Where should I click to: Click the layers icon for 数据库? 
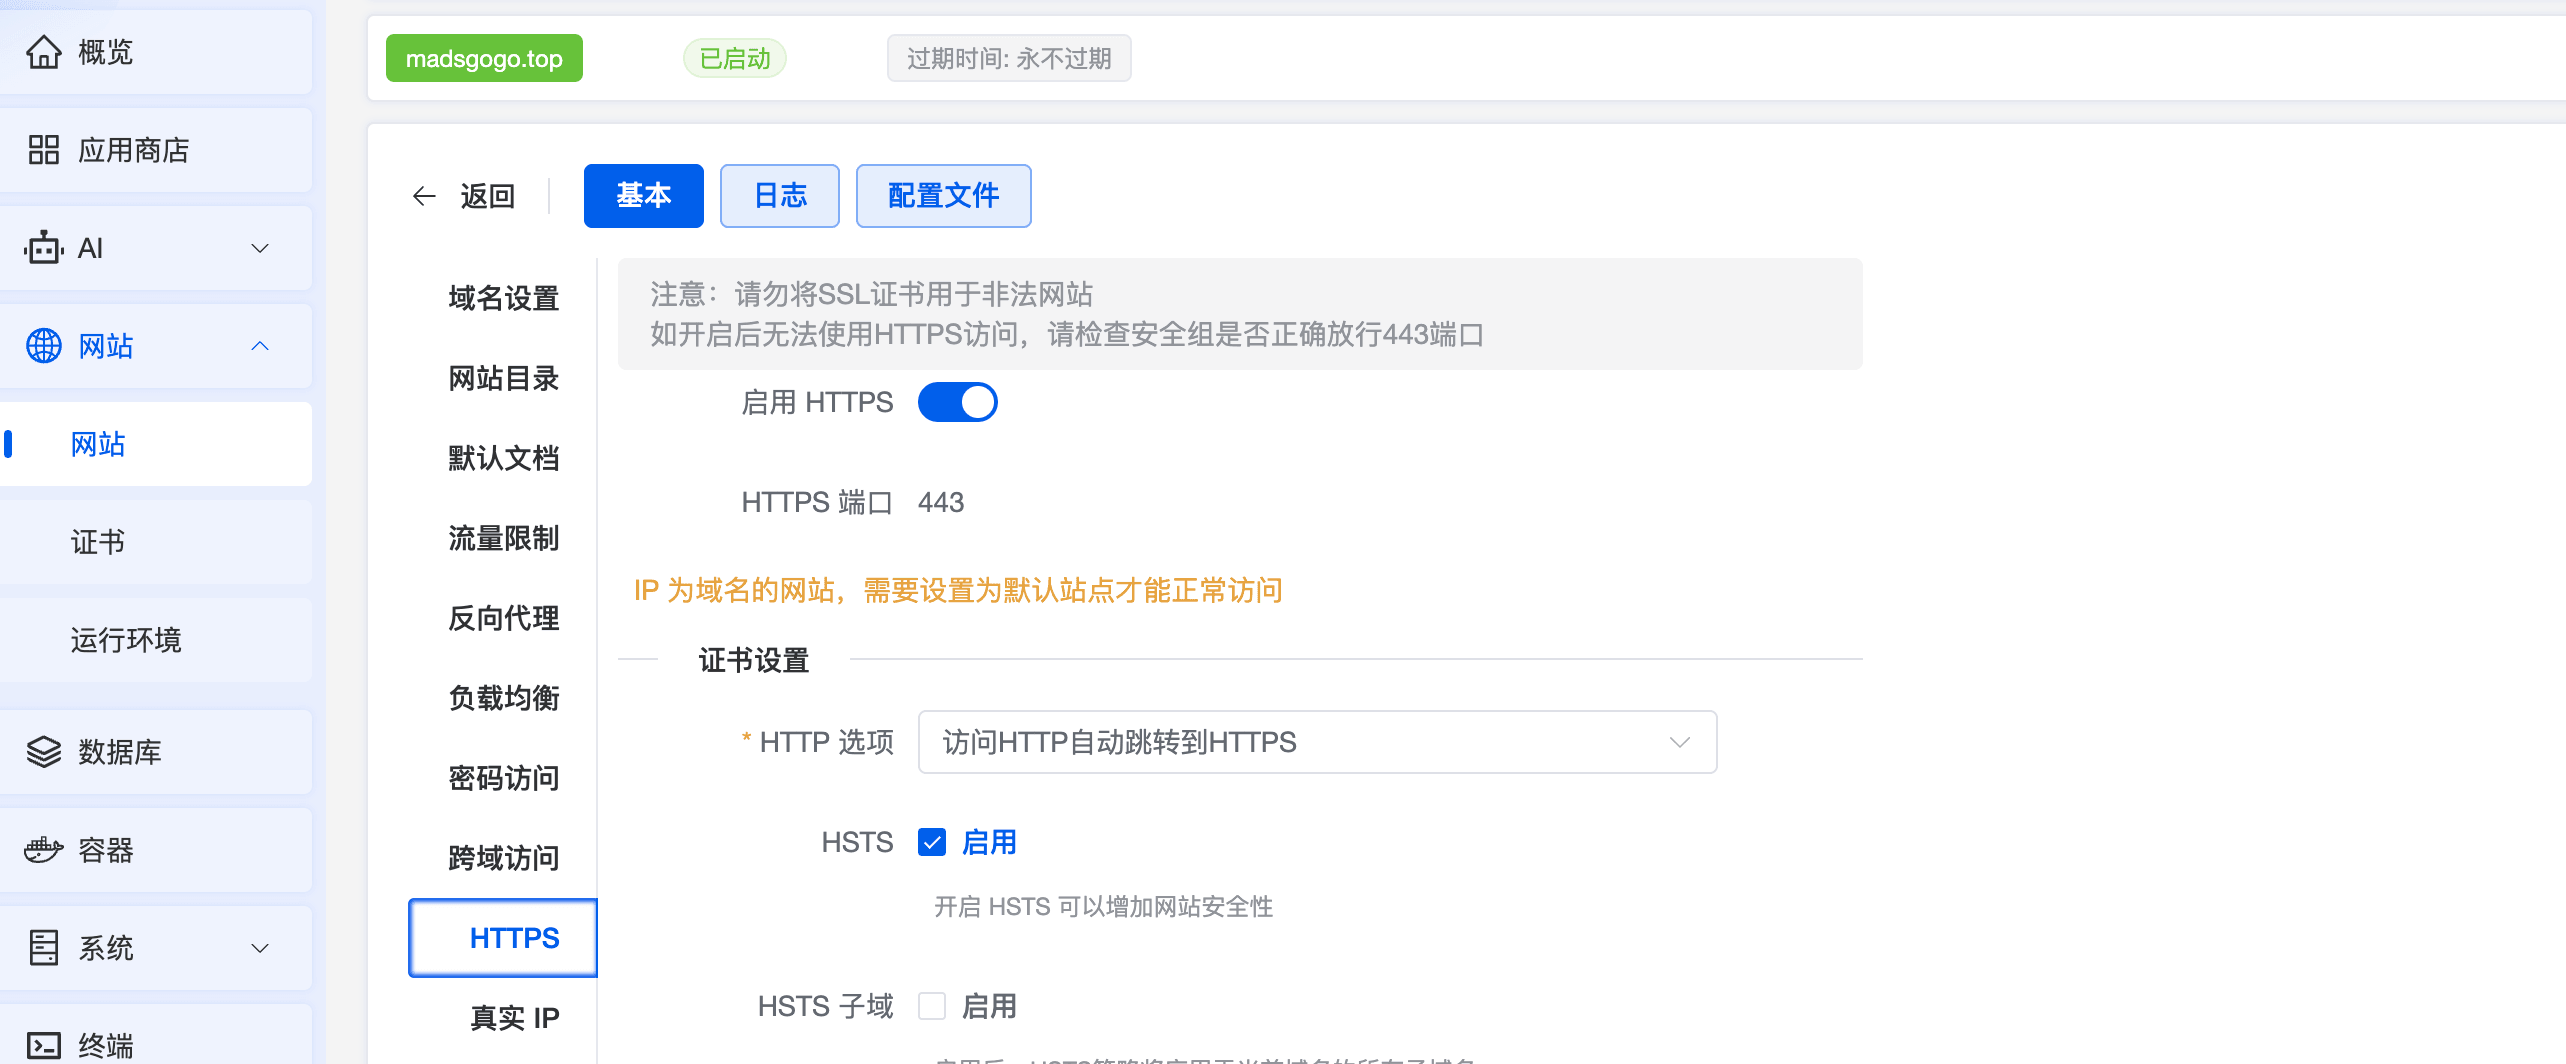pos(43,752)
